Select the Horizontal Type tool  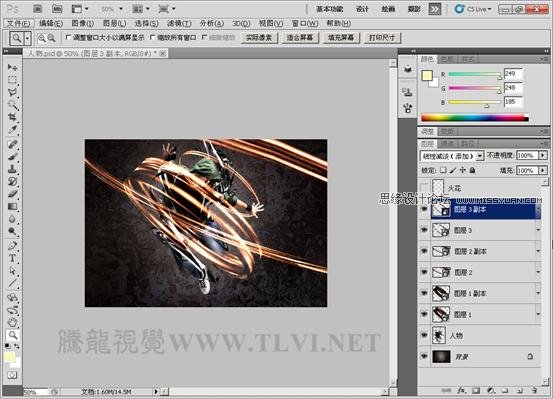tap(13, 258)
